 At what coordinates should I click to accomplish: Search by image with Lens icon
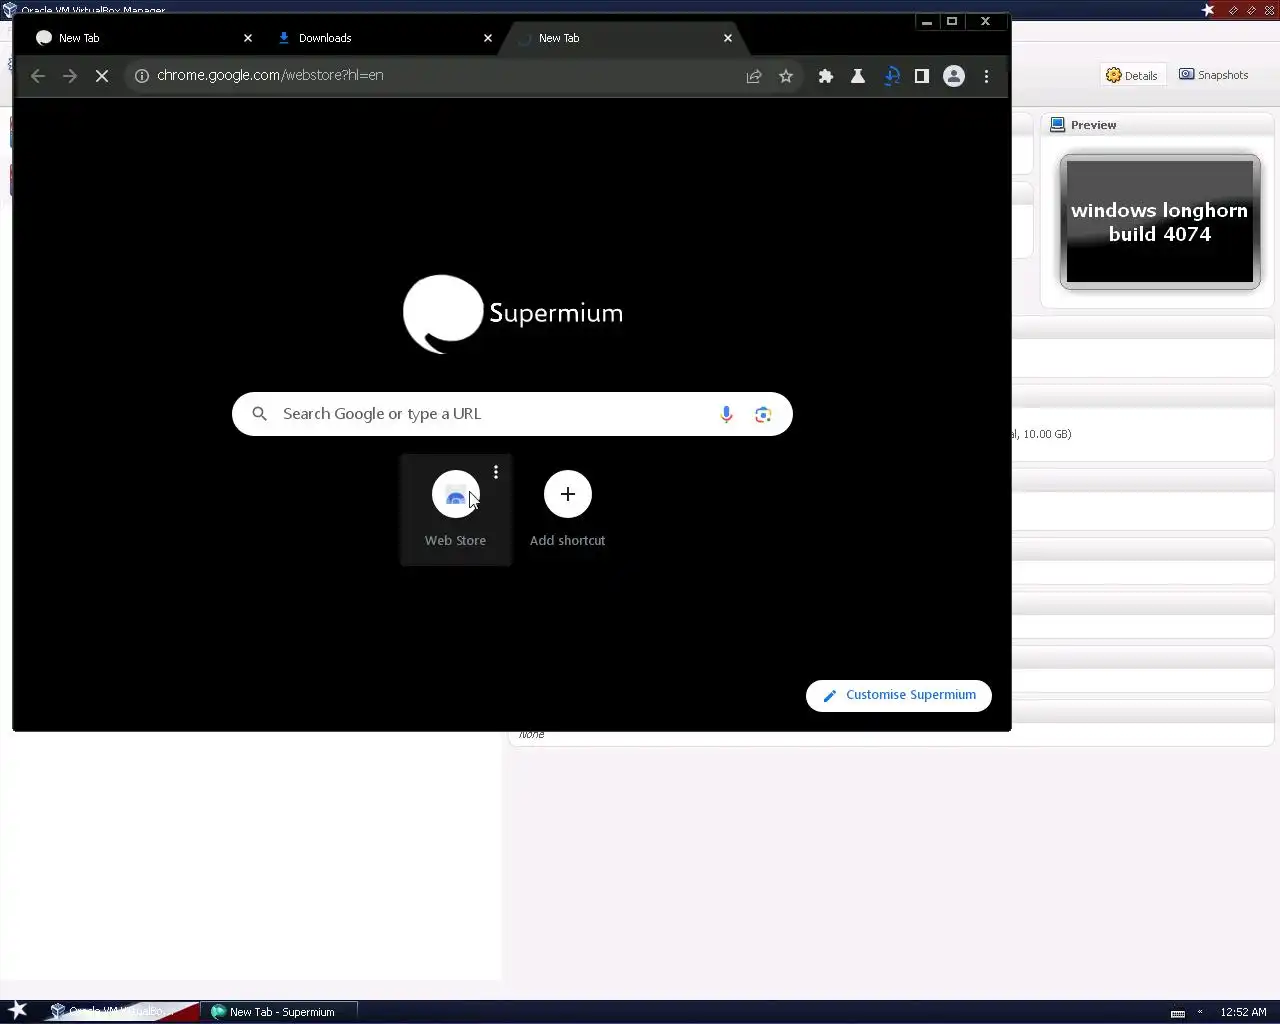(x=763, y=414)
